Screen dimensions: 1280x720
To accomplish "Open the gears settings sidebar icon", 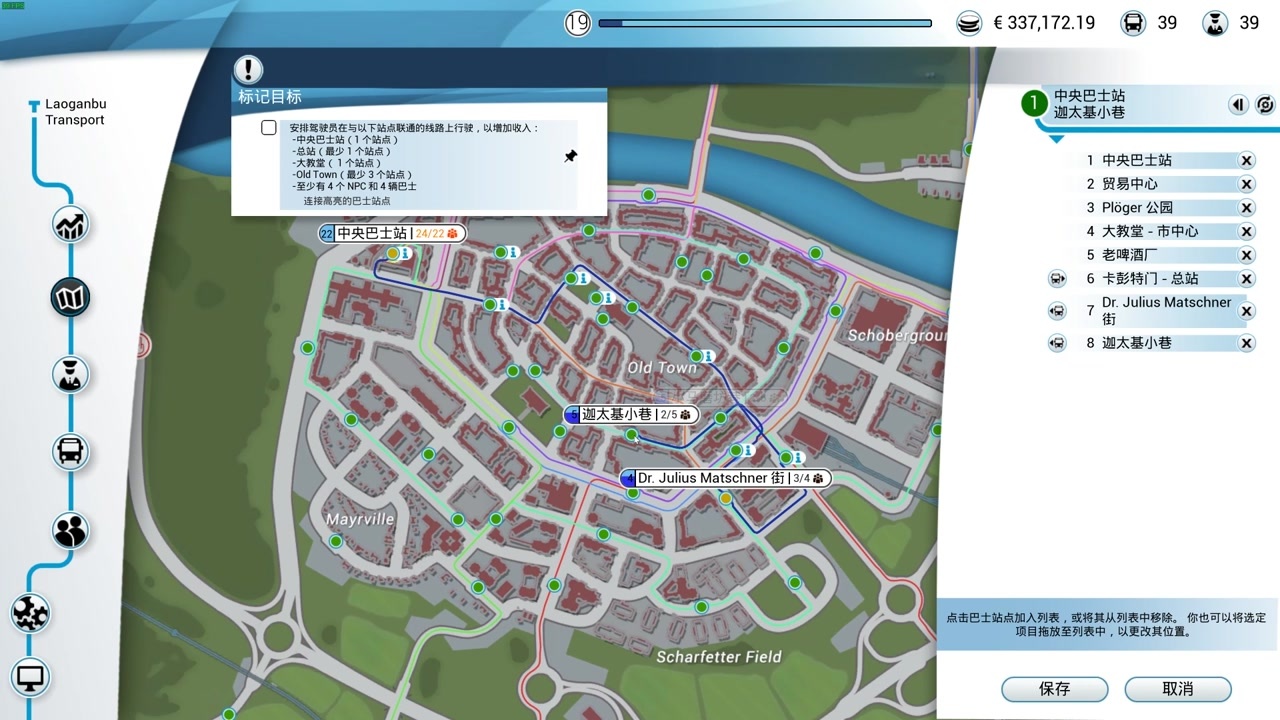I will pos(30,612).
